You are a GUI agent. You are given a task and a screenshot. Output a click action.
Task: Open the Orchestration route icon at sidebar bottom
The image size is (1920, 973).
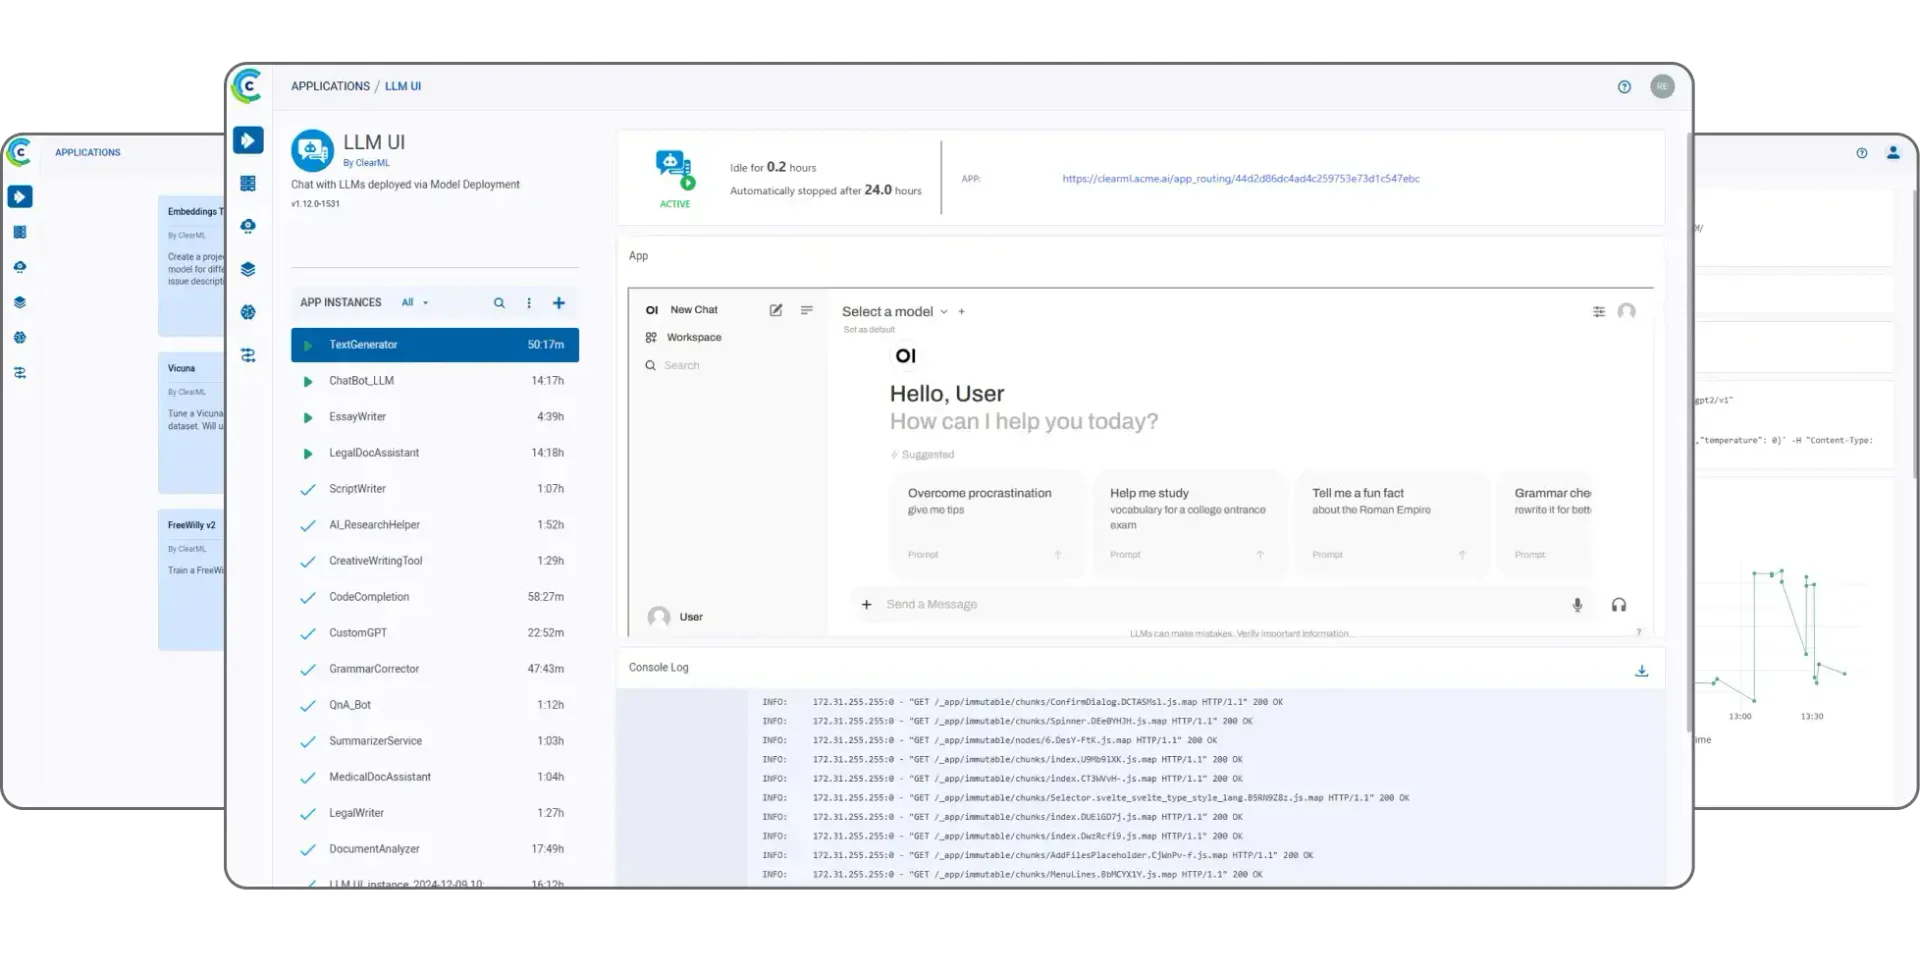pyautogui.click(x=248, y=355)
